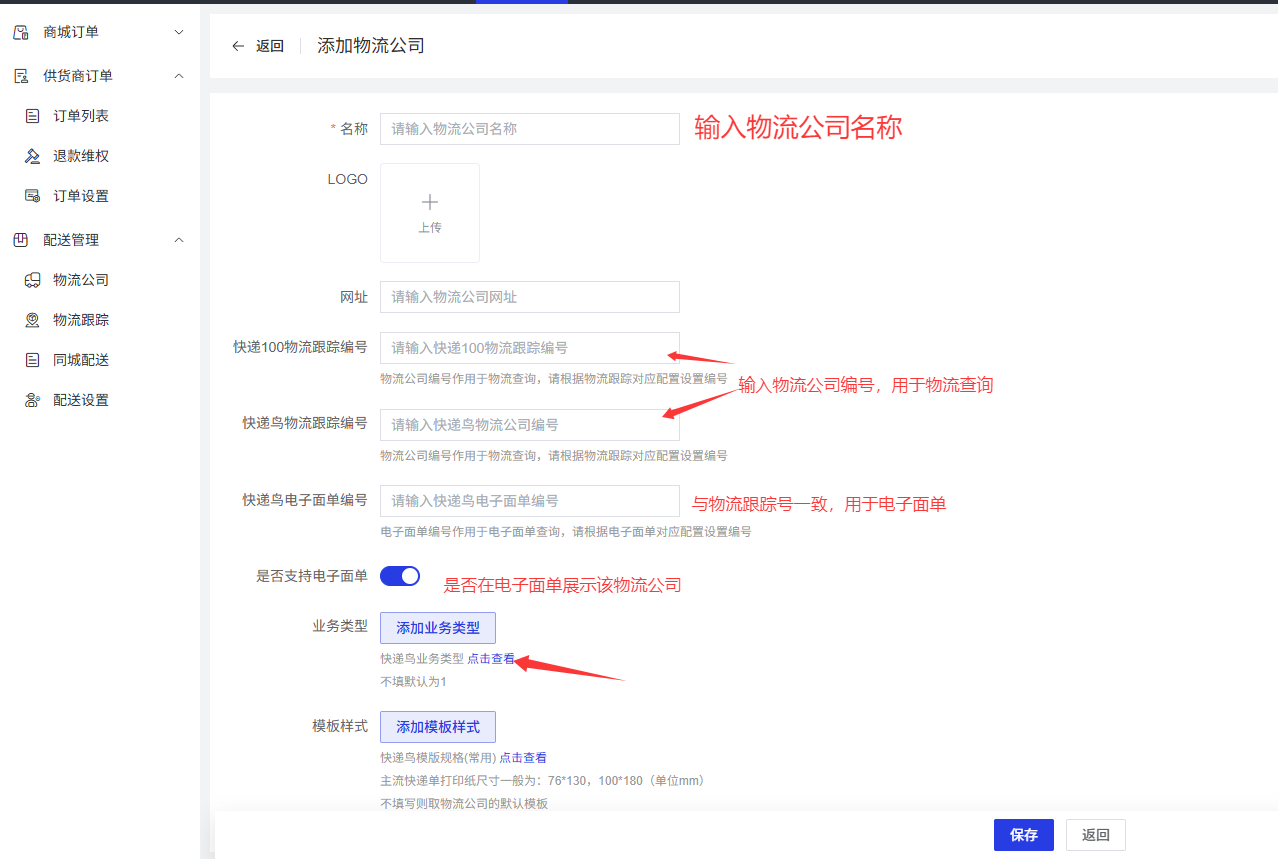Click the 供货商订单 sidebar icon
Image resolution: width=1278 pixels, height=862 pixels.
(20, 76)
